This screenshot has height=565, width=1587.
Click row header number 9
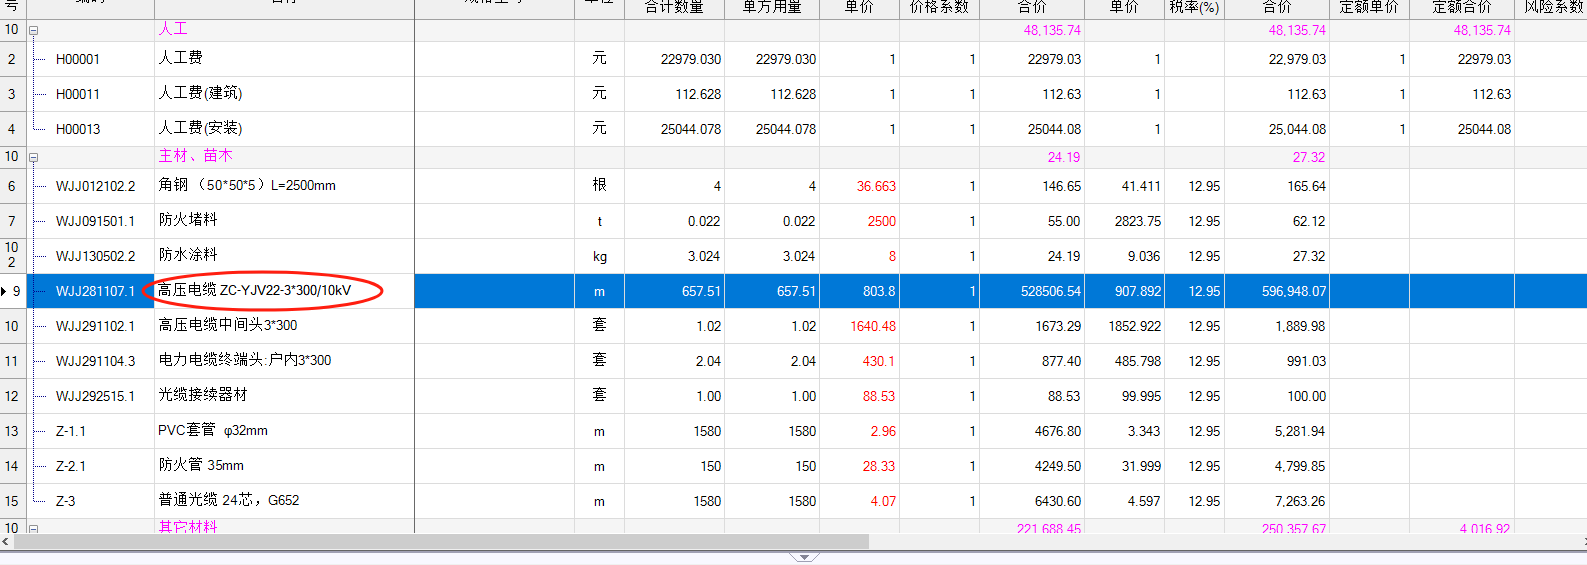(x=16, y=291)
